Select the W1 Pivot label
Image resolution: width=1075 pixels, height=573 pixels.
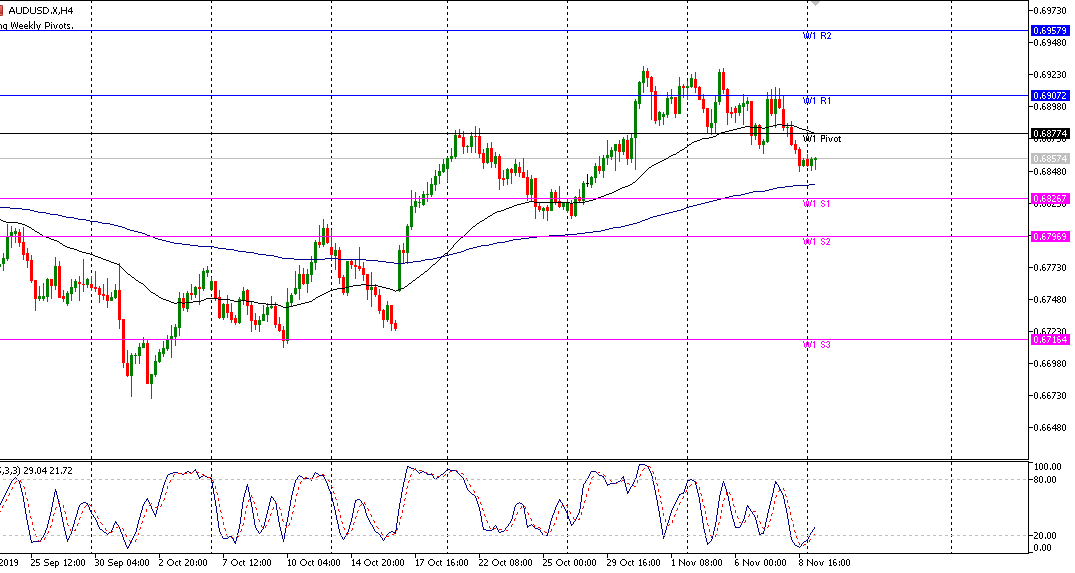[822, 138]
